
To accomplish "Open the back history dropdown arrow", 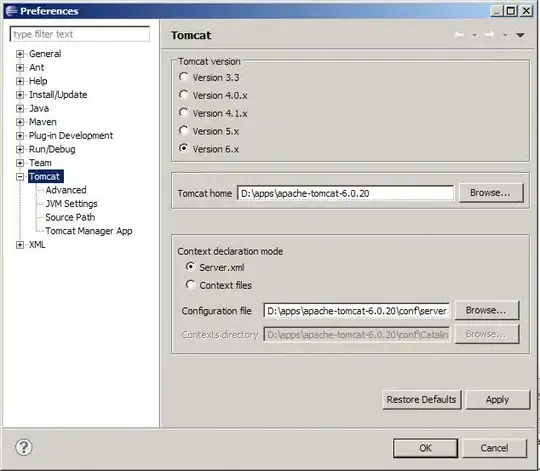I will coord(475,35).
